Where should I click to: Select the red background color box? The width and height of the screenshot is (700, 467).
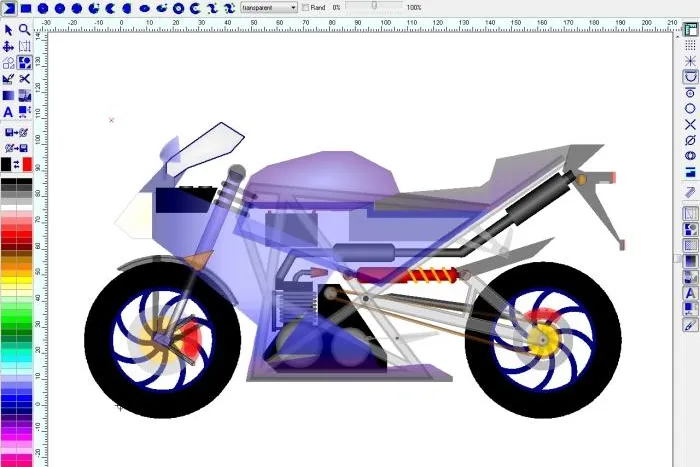coord(27,164)
